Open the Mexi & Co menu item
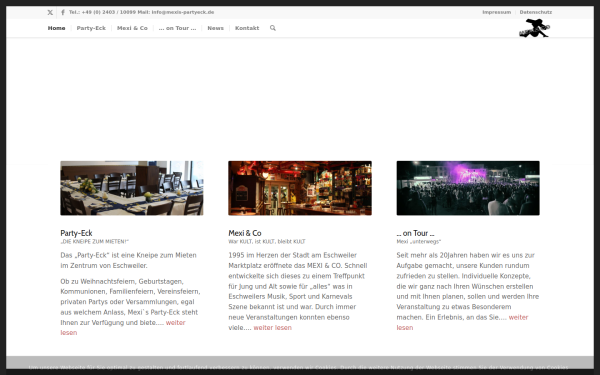The width and height of the screenshot is (600, 375). 132,28
